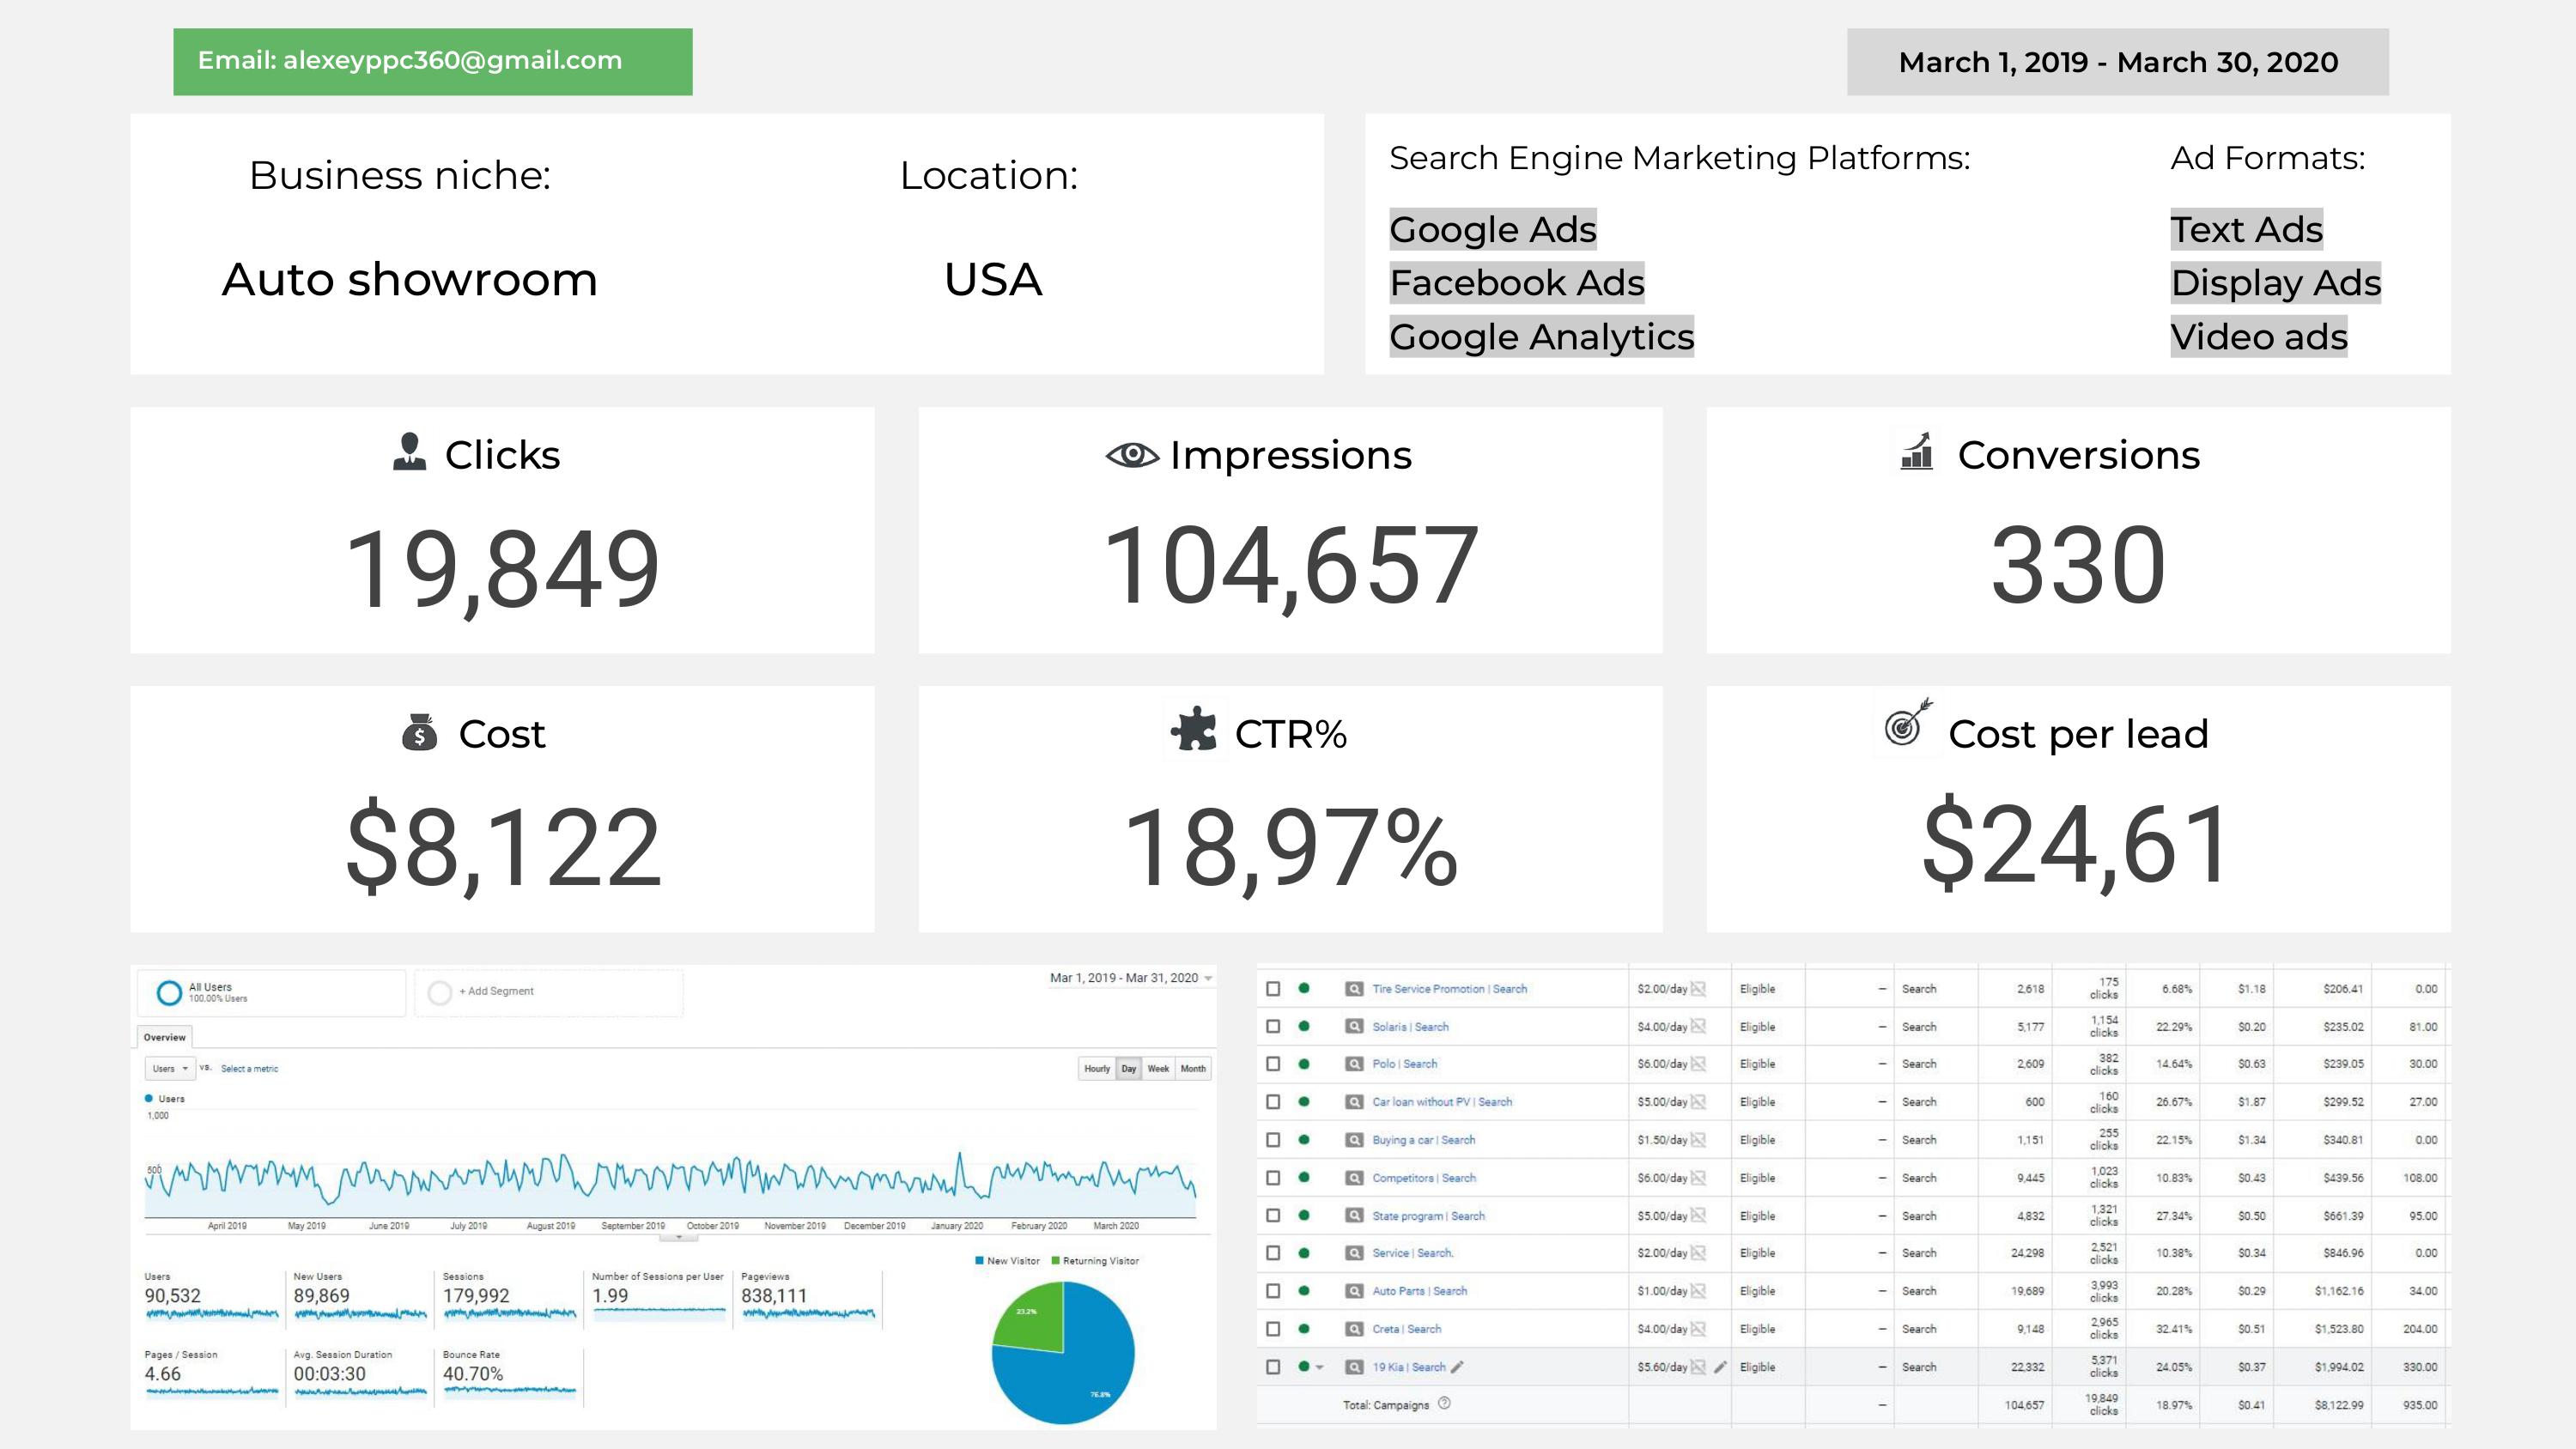Click the eye icon beside Impressions
2576x1449 pixels.
coord(1132,455)
